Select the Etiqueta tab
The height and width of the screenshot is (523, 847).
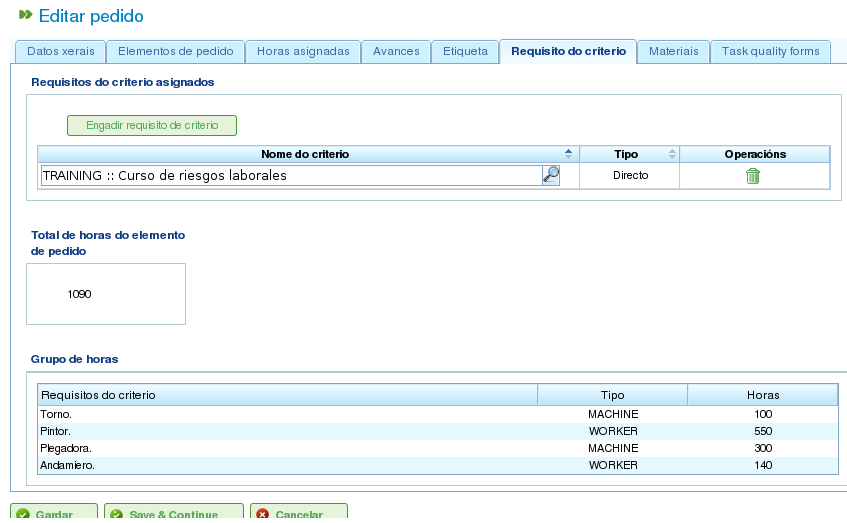coord(465,51)
